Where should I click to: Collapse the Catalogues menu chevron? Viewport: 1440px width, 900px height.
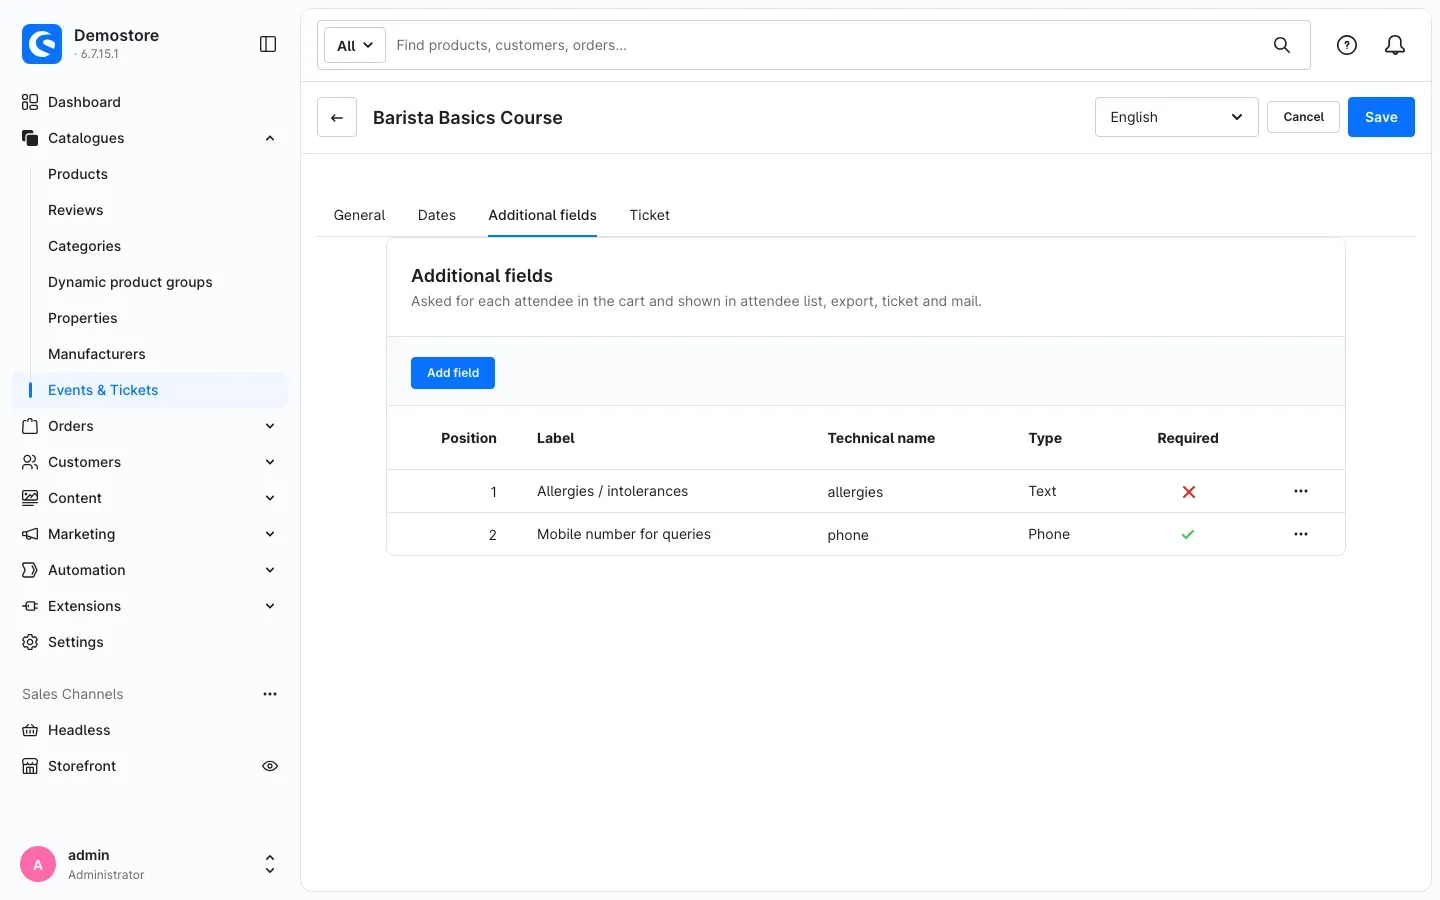click(270, 138)
